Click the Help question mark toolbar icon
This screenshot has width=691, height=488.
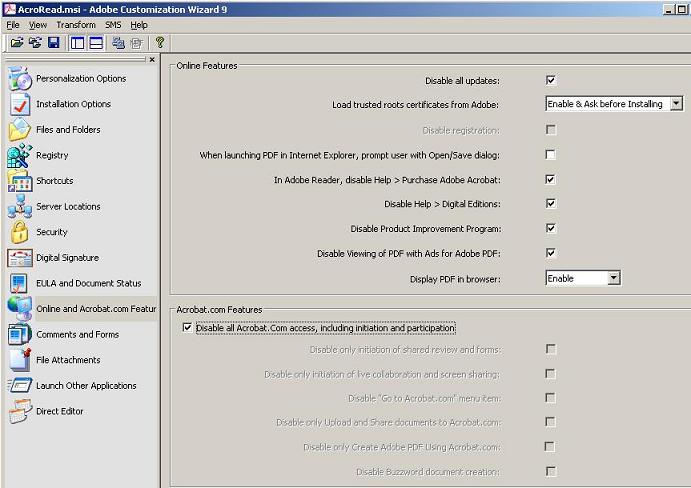(159, 43)
